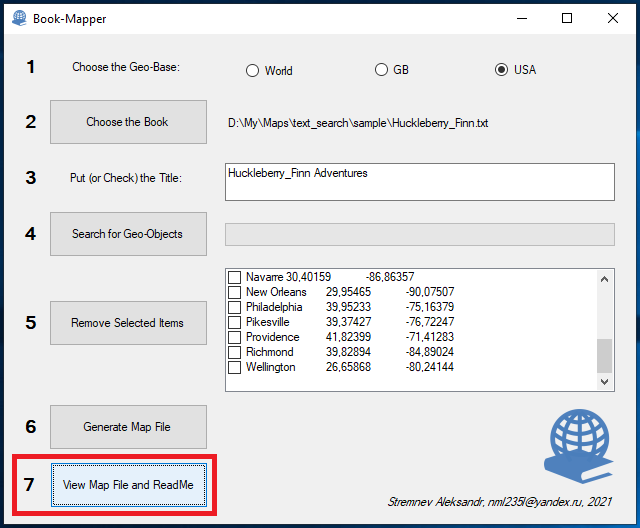Start Search for Geo-Objects
The image size is (640, 528).
click(x=128, y=234)
